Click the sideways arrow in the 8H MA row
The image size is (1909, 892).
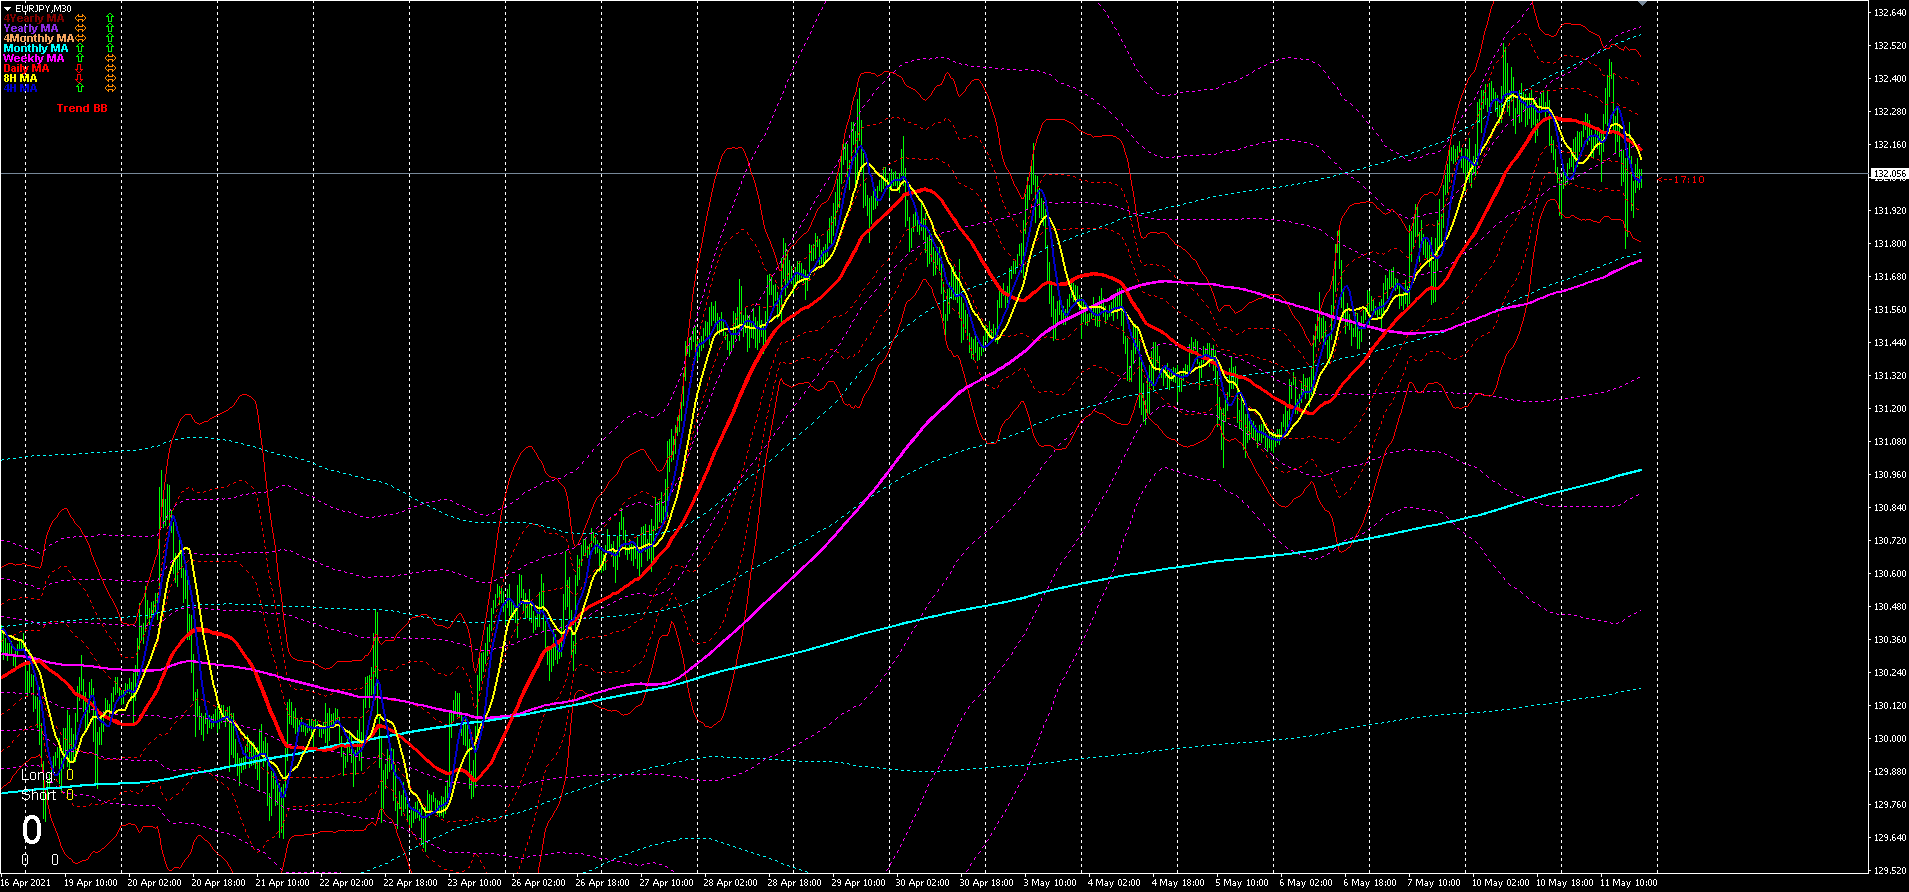tap(110, 78)
